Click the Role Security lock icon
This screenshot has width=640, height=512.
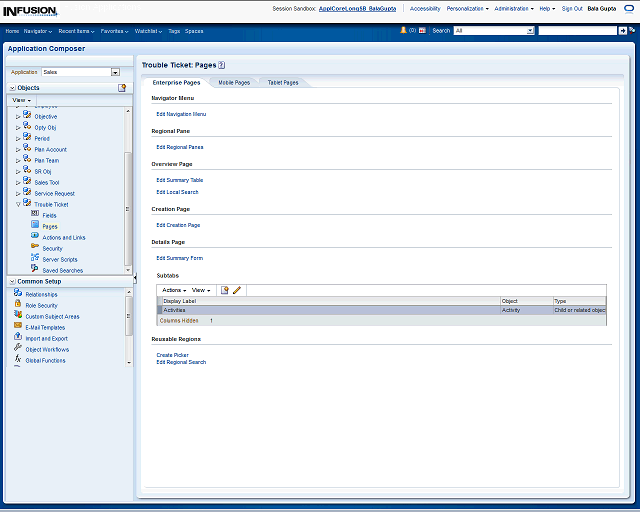[x=18, y=305]
